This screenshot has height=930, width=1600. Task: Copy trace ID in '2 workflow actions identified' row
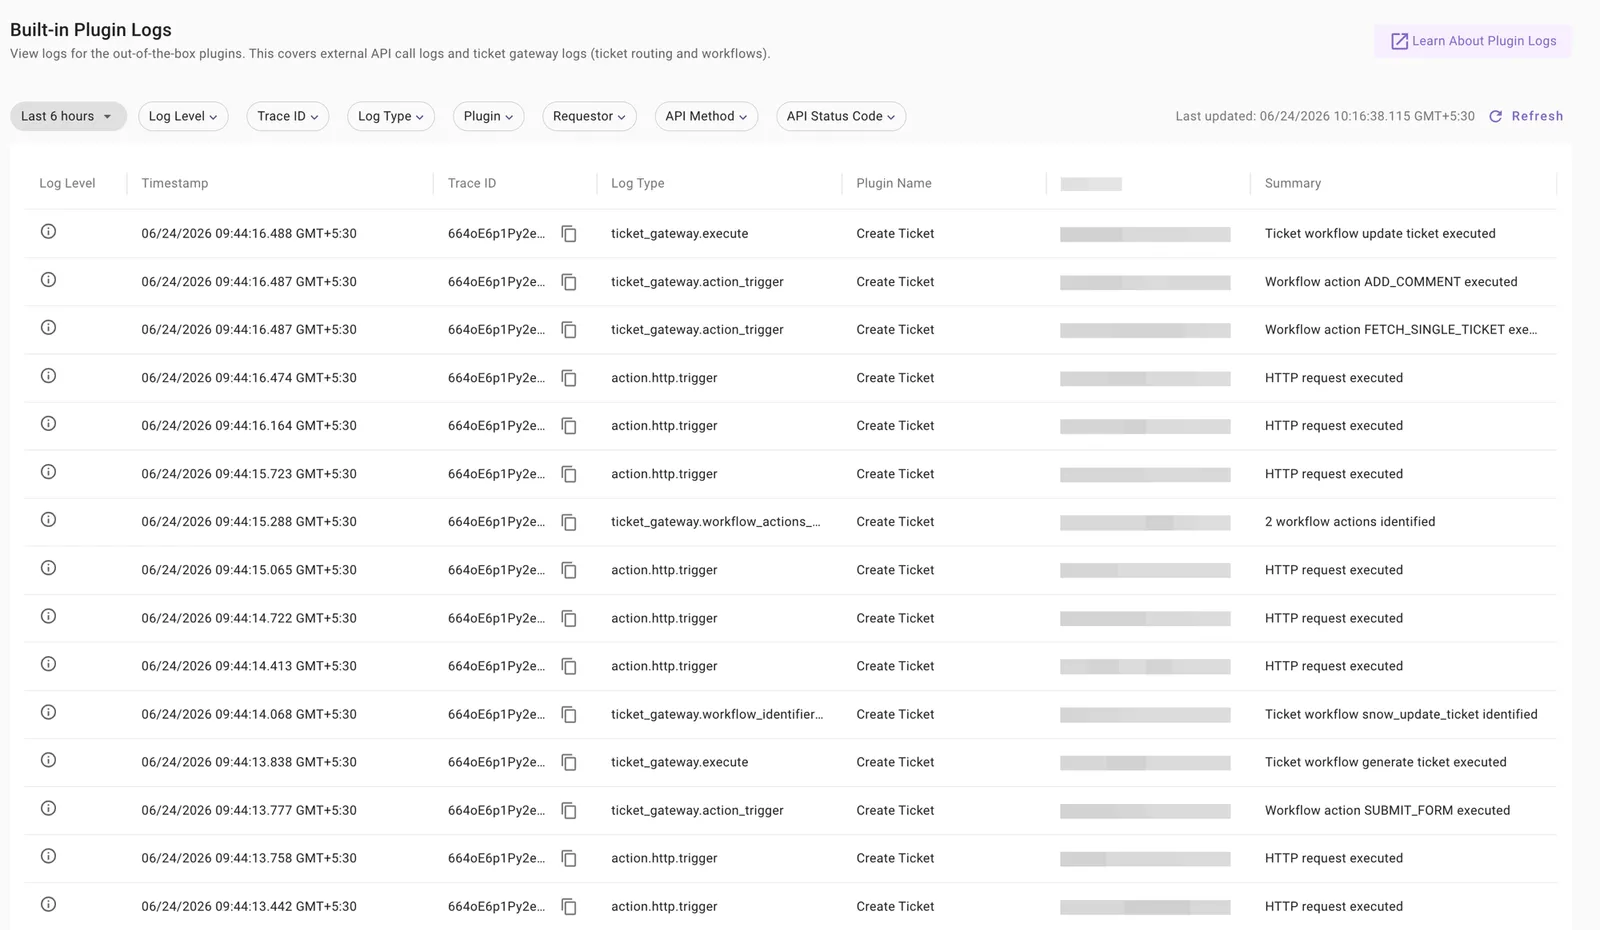[x=569, y=522]
